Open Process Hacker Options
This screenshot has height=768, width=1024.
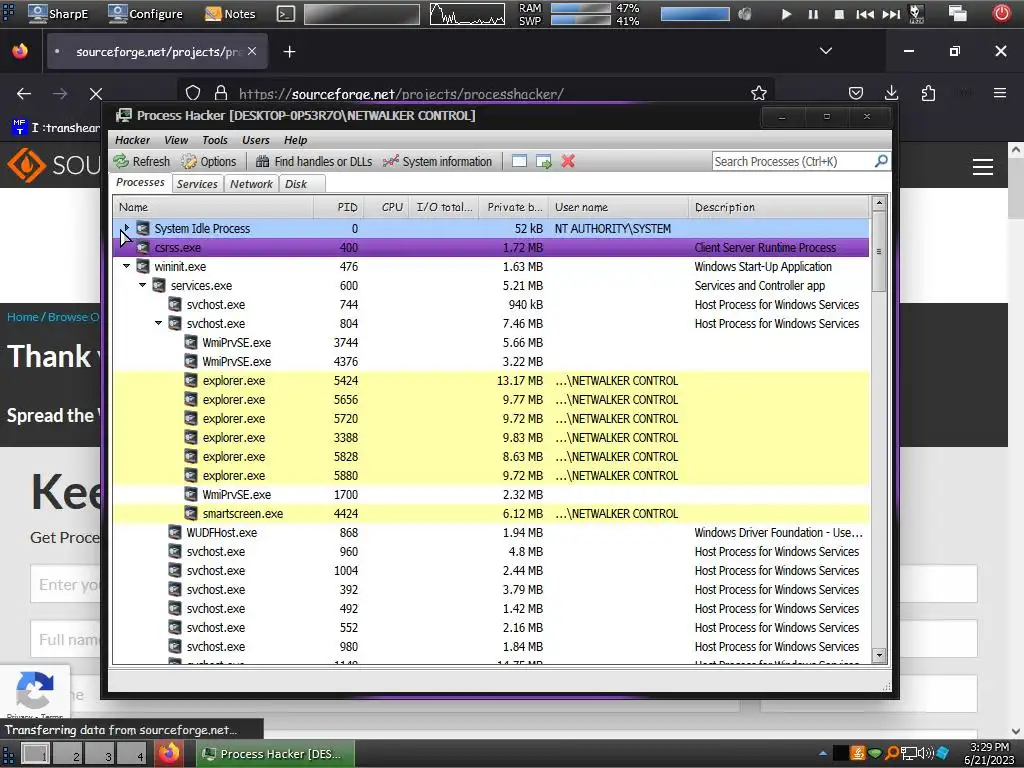click(x=208, y=161)
